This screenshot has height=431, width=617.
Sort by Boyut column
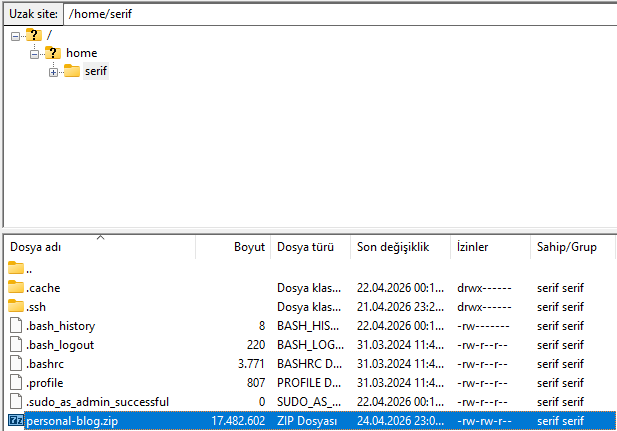click(x=233, y=247)
